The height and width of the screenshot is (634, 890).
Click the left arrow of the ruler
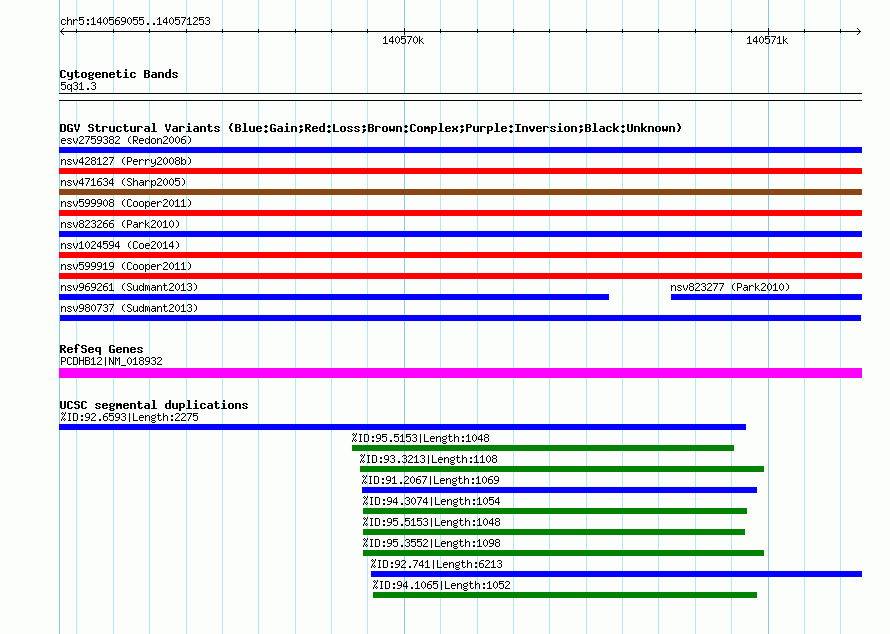click(62, 32)
